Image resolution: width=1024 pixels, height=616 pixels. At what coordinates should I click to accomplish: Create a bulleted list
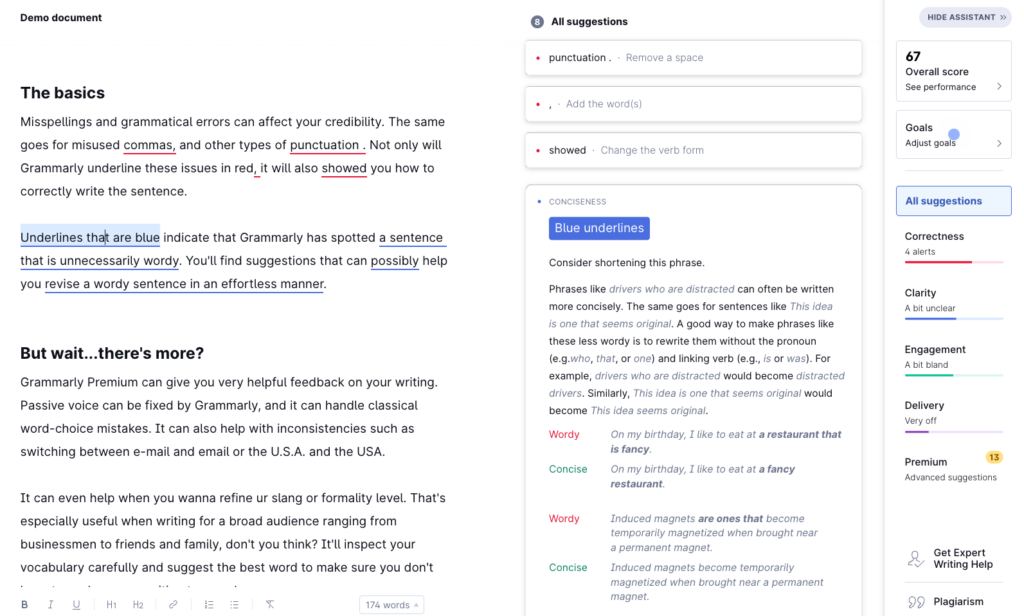(235, 605)
